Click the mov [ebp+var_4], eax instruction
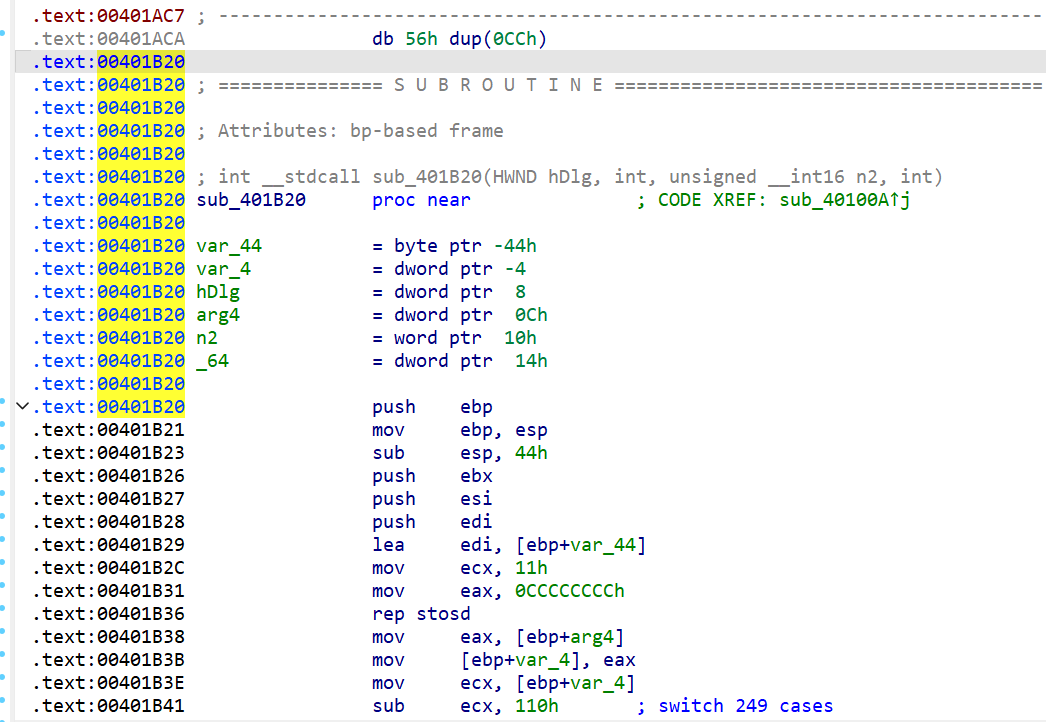Image resolution: width=1046 pixels, height=722 pixels. point(504,661)
